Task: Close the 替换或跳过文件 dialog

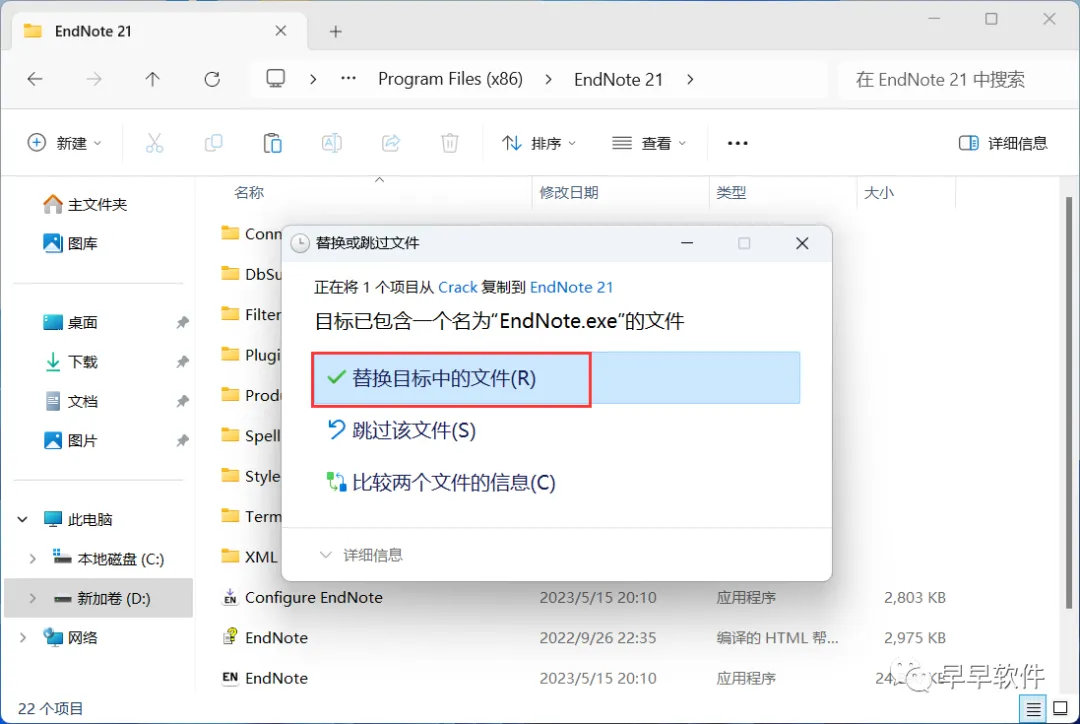Action: tap(802, 243)
